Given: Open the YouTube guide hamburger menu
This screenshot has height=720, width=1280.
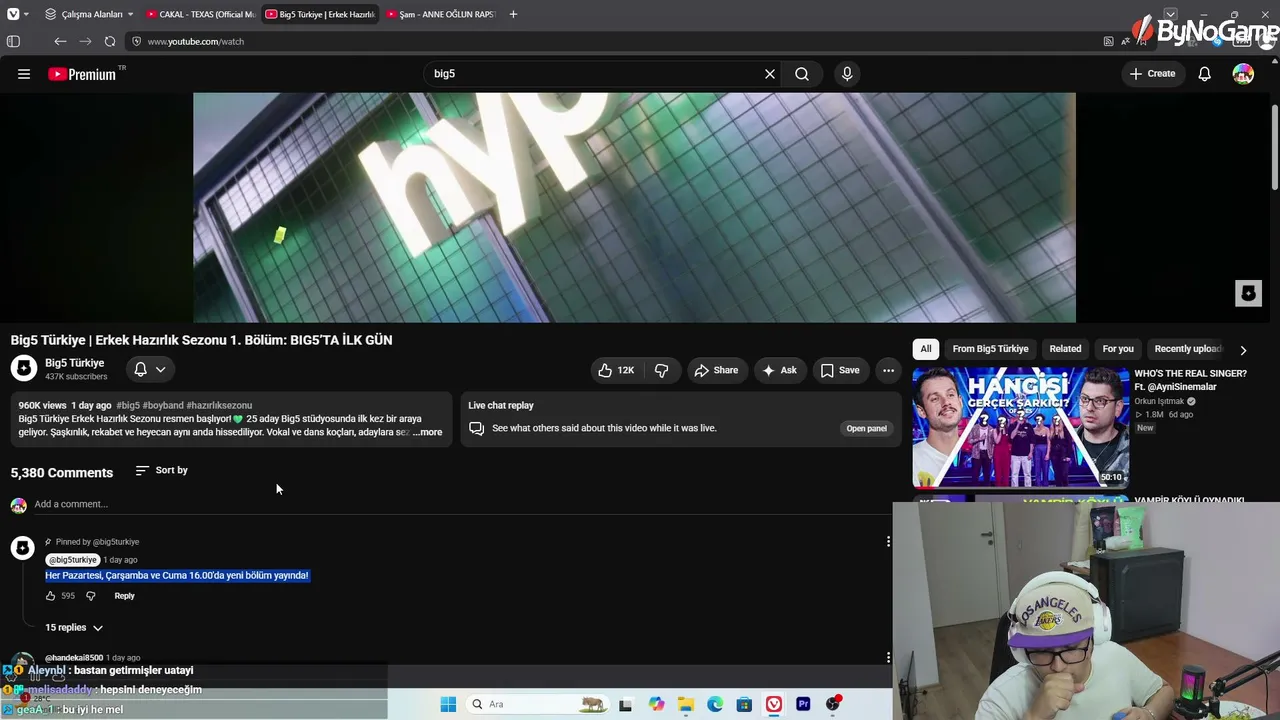Looking at the screenshot, I should click(x=24, y=74).
